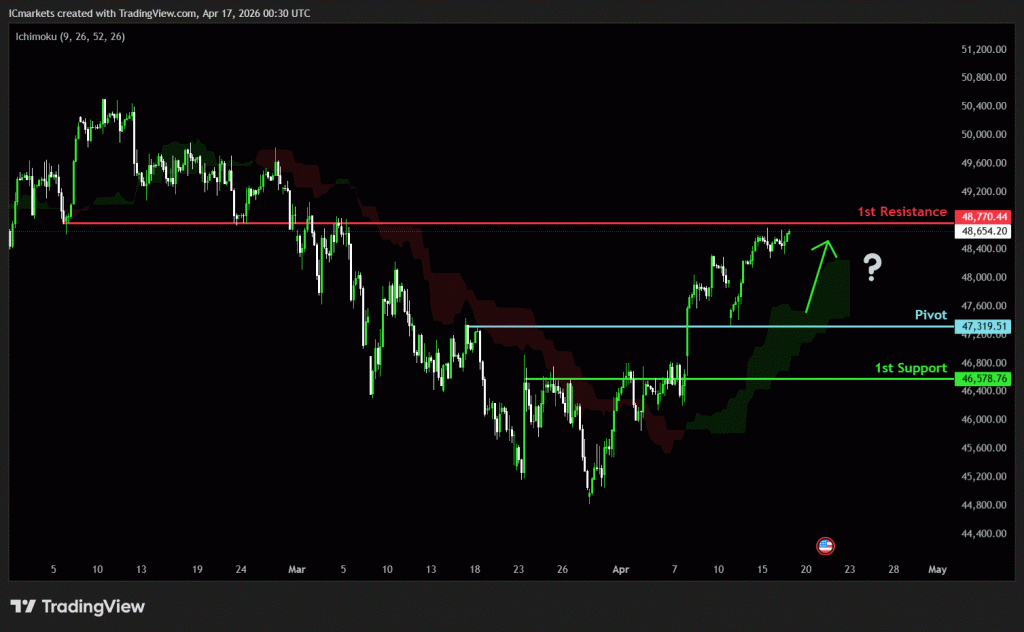Click the Mar label on the date axis
The image size is (1024, 632).
pyautogui.click(x=296, y=569)
